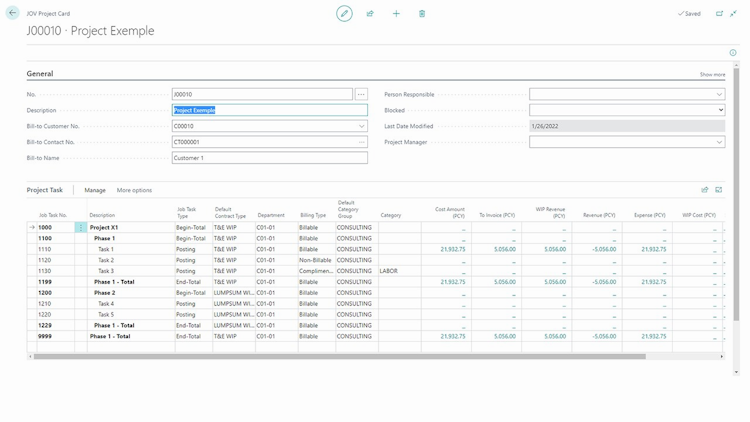Click the No. field ellipsis button
This screenshot has height=422, width=750.
(x=361, y=94)
